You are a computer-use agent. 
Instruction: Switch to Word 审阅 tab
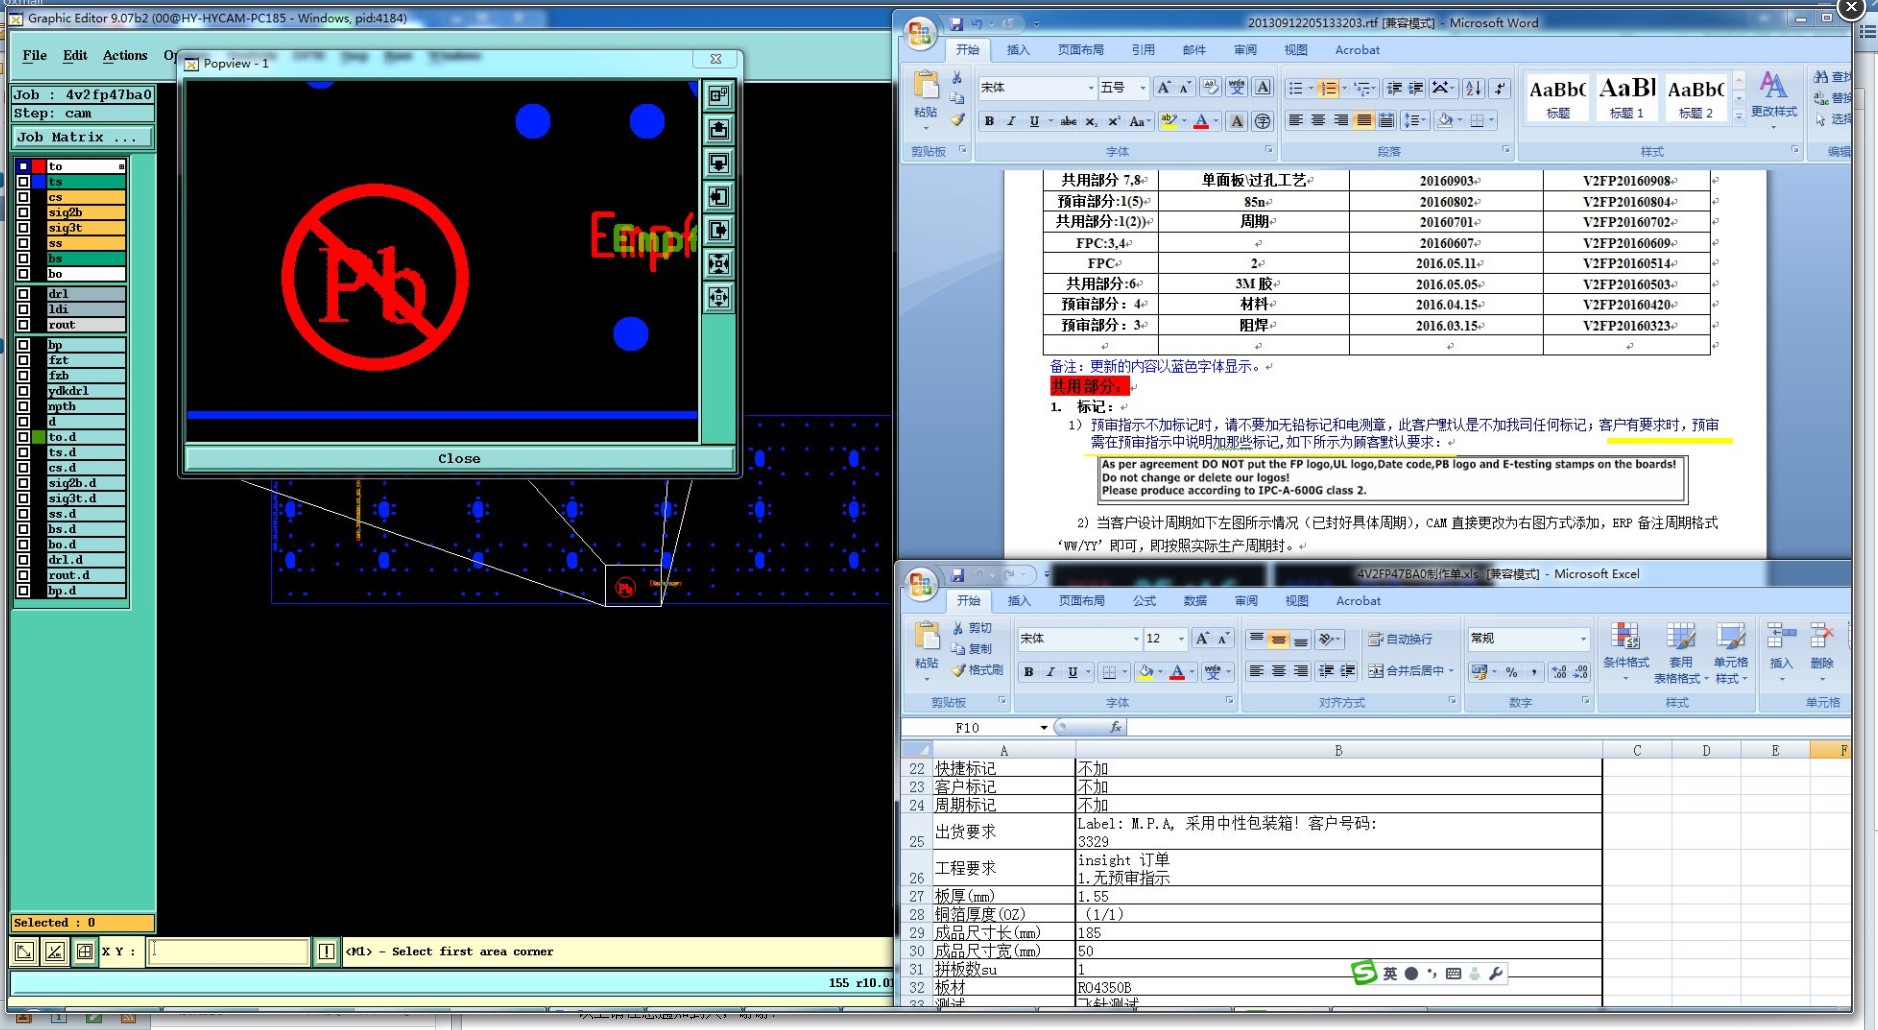pos(1245,50)
